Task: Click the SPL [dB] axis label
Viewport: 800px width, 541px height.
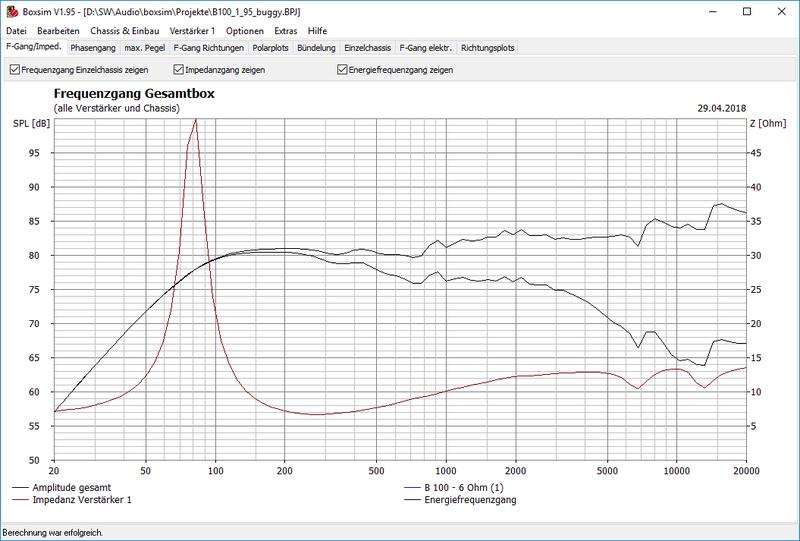Action: pos(32,123)
